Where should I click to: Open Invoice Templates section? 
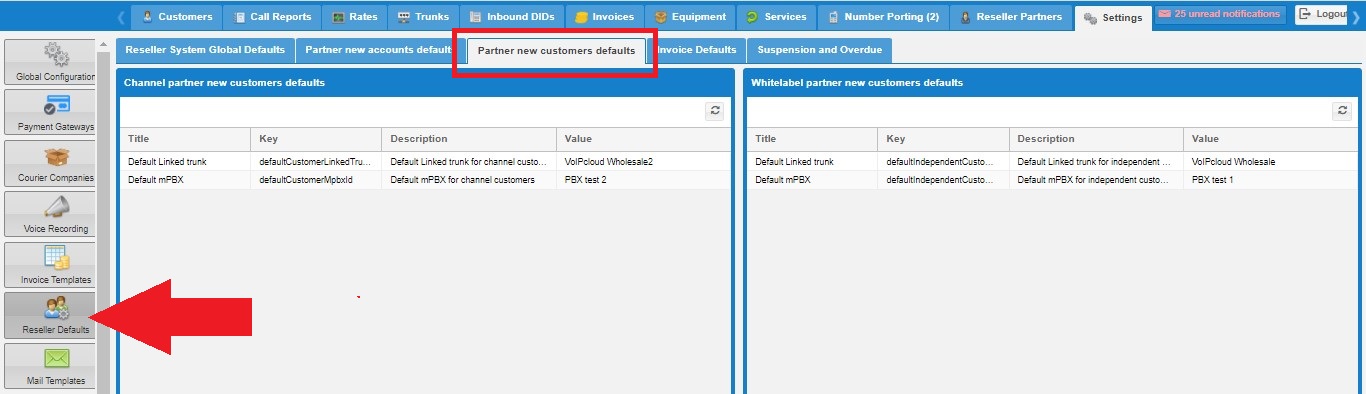pos(50,265)
